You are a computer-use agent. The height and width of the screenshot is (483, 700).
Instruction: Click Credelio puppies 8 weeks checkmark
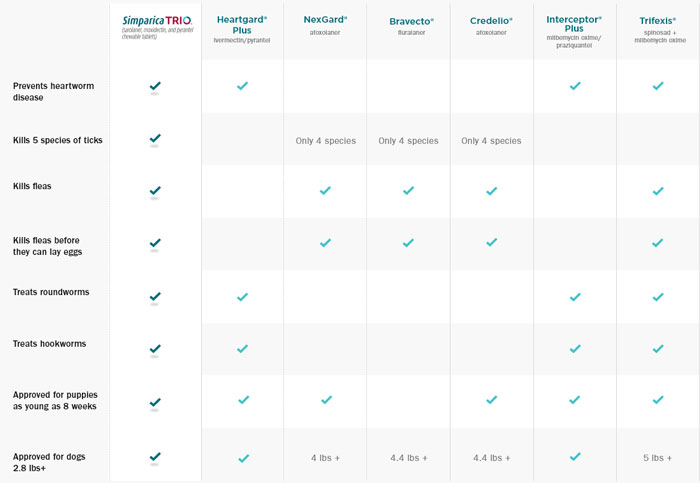coord(491,400)
